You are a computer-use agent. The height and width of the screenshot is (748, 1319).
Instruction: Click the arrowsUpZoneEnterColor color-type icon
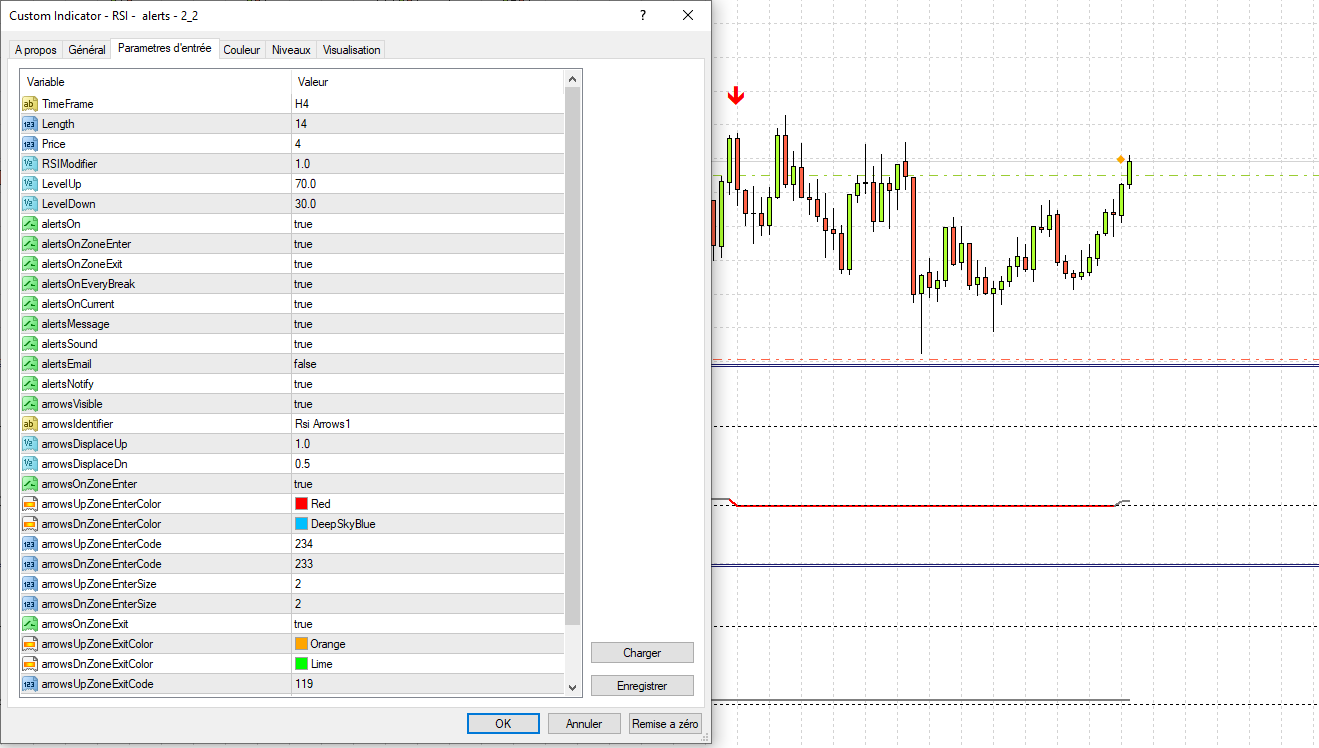pyautogui.click(x=29, y=504)
